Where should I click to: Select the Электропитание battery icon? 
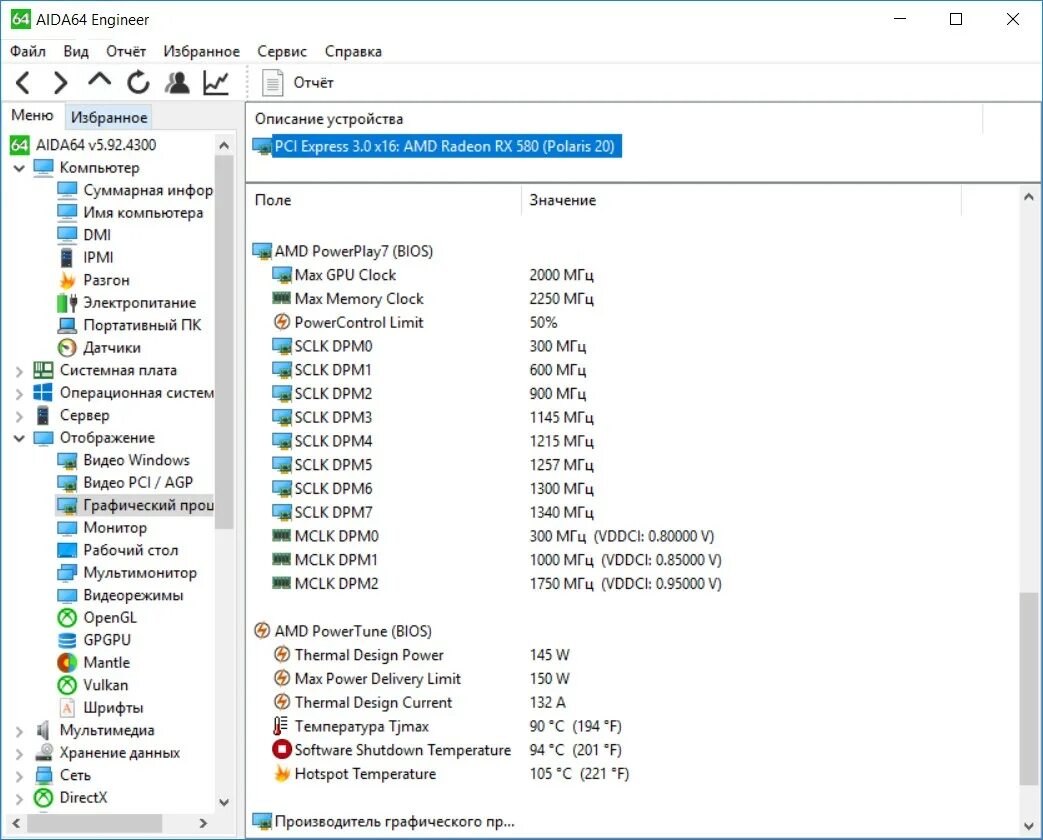point(67,303)
